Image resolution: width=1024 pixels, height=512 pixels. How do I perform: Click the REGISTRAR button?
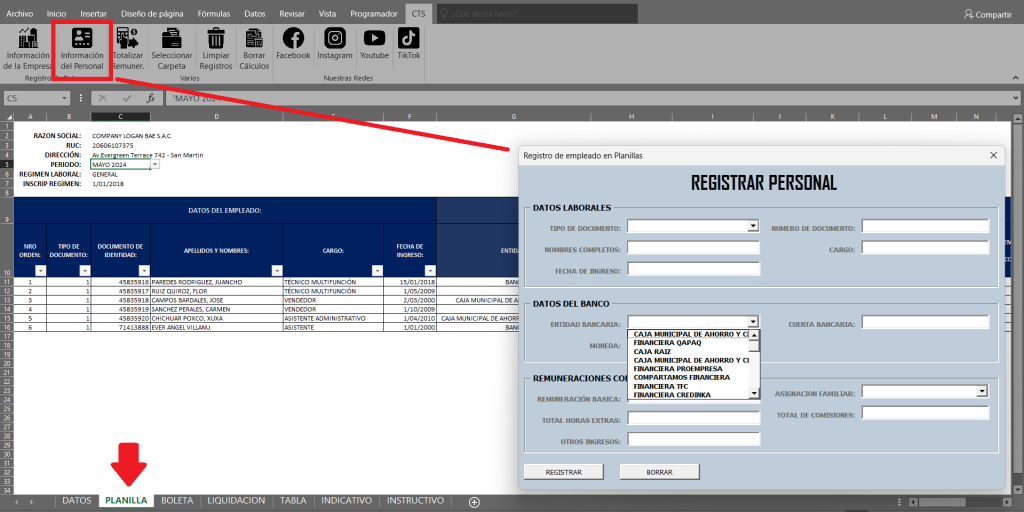click(564, 472)
